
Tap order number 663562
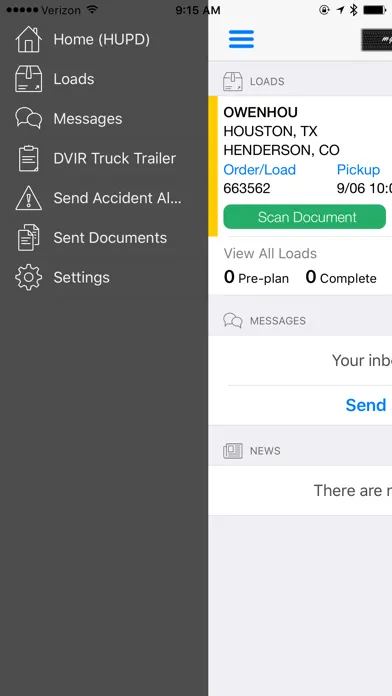tap(247, 189)
